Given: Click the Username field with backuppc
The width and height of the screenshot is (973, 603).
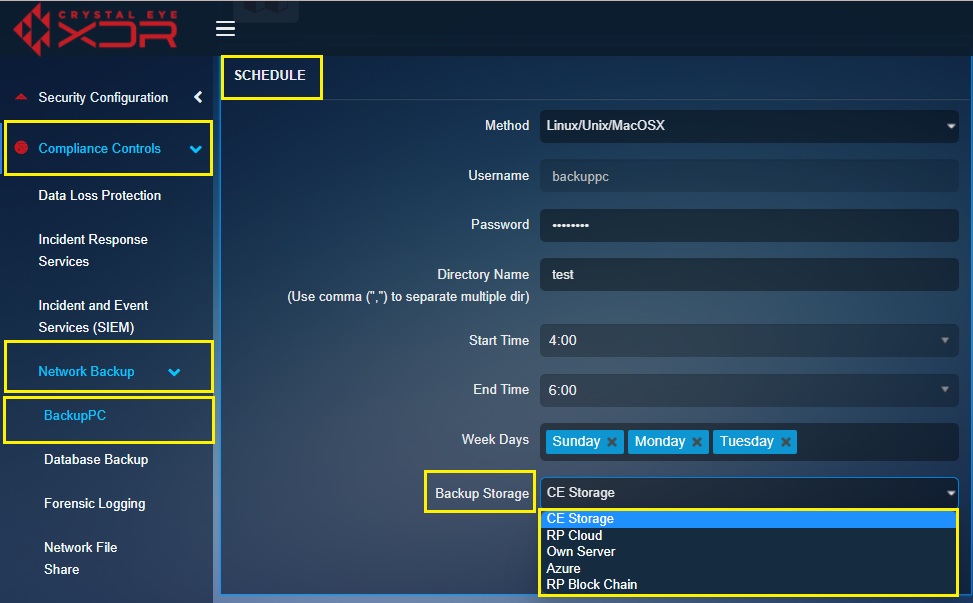Looking at the screenshot, I should click(749, 176).
